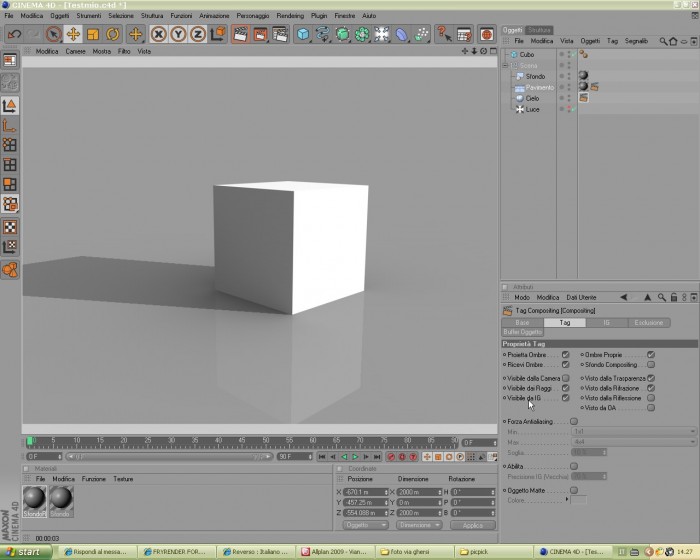Add a Cube primitive from toolbar

(x=303, y=34)
